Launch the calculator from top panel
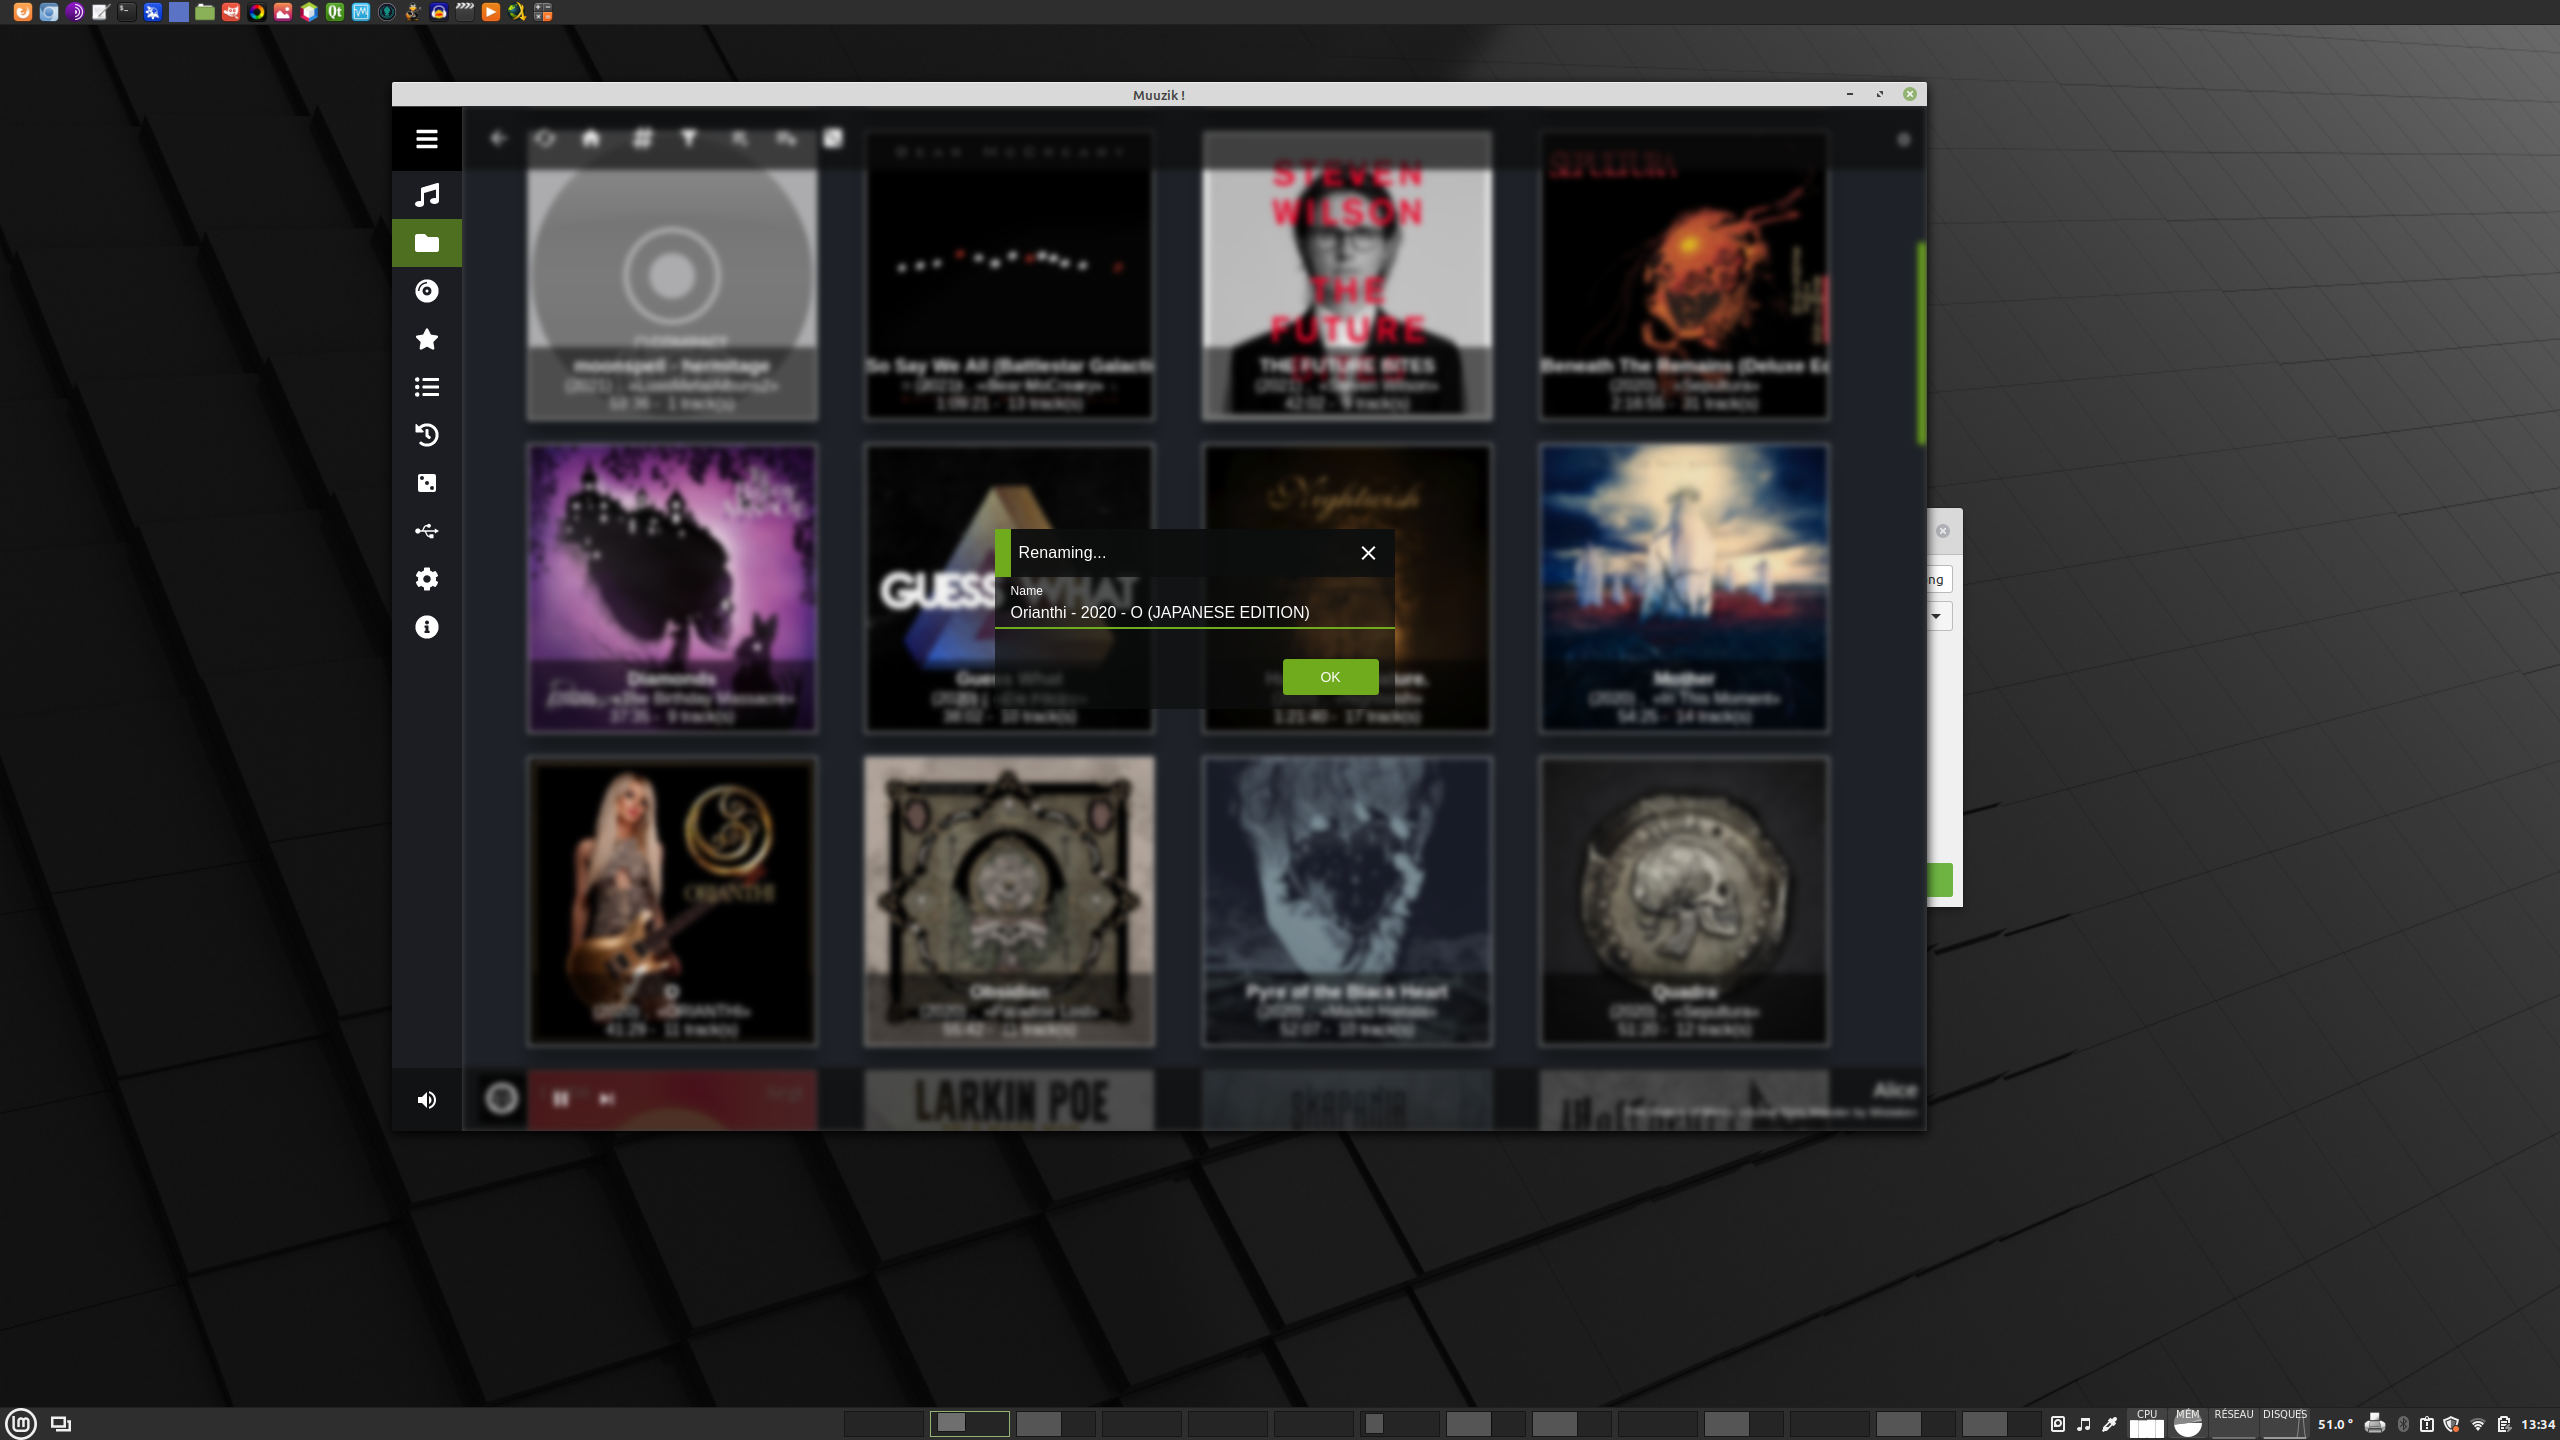 [542, 12]
